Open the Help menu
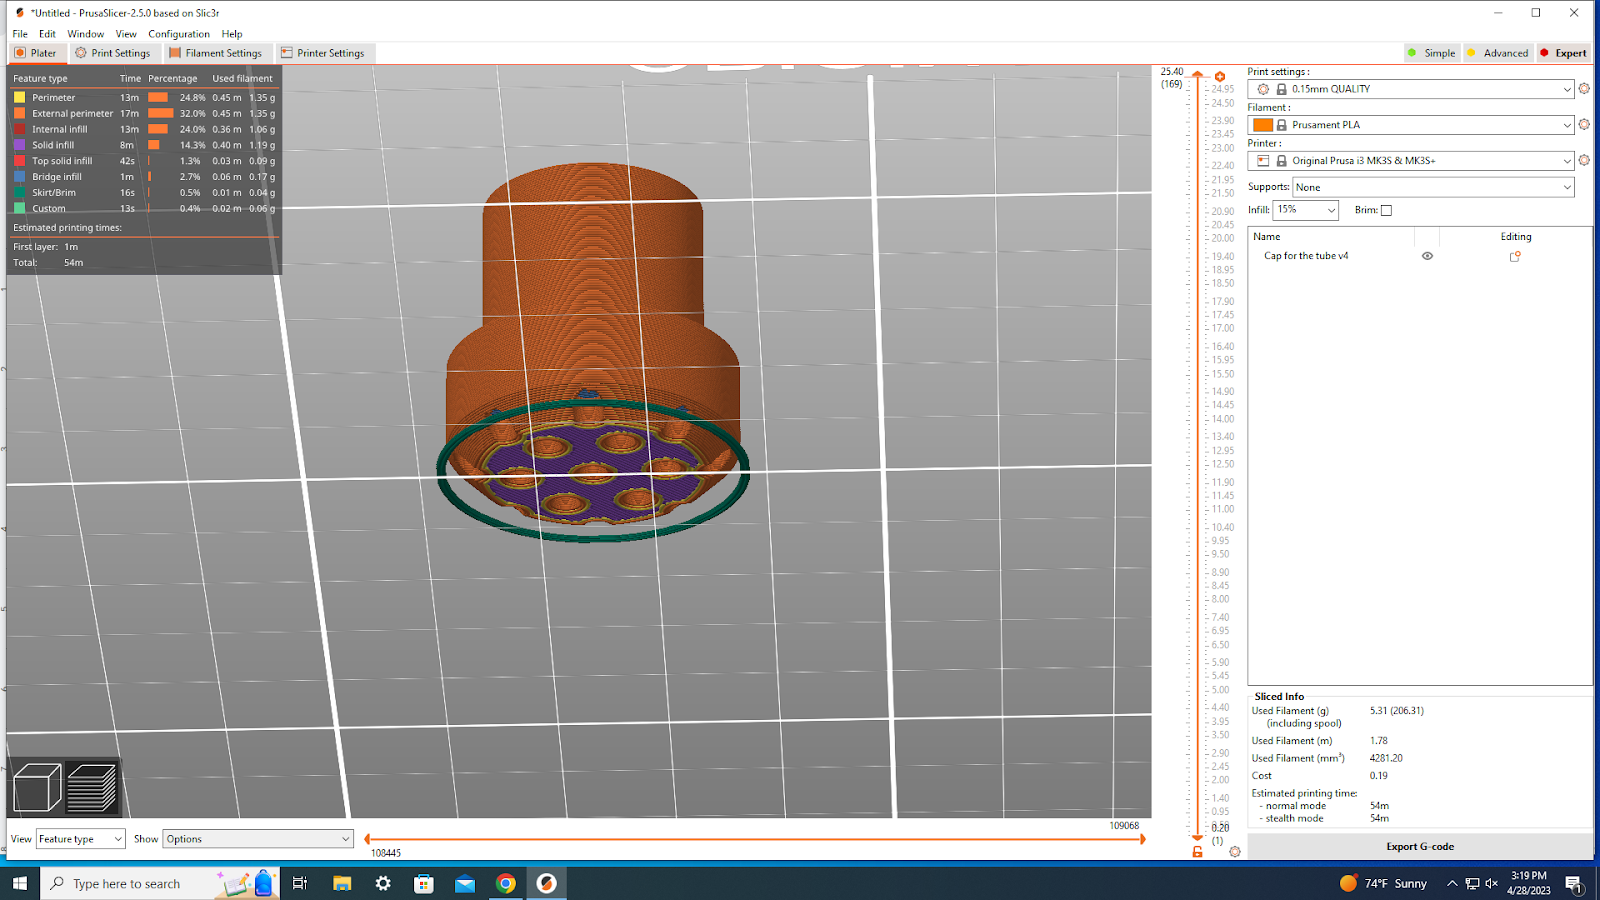1600x900 pixels. coord(232,34)
